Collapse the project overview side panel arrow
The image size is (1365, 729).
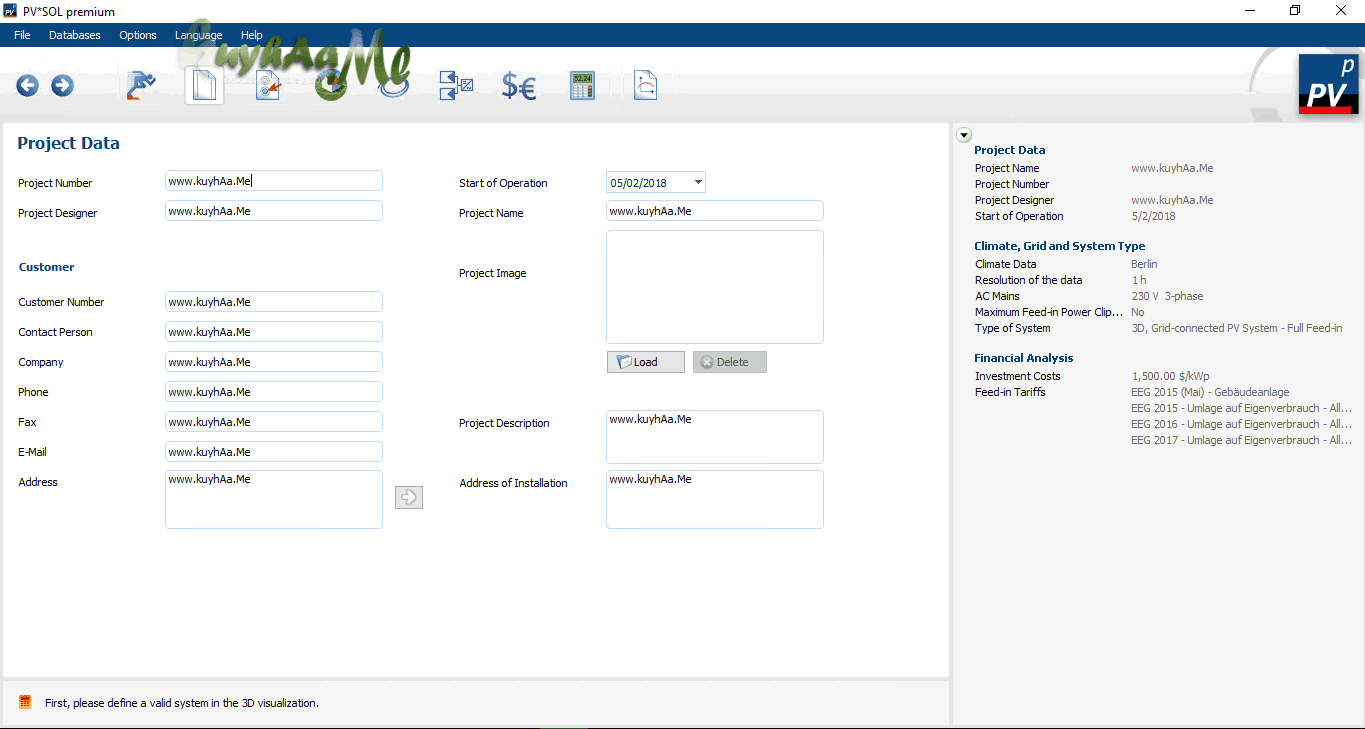964,135
